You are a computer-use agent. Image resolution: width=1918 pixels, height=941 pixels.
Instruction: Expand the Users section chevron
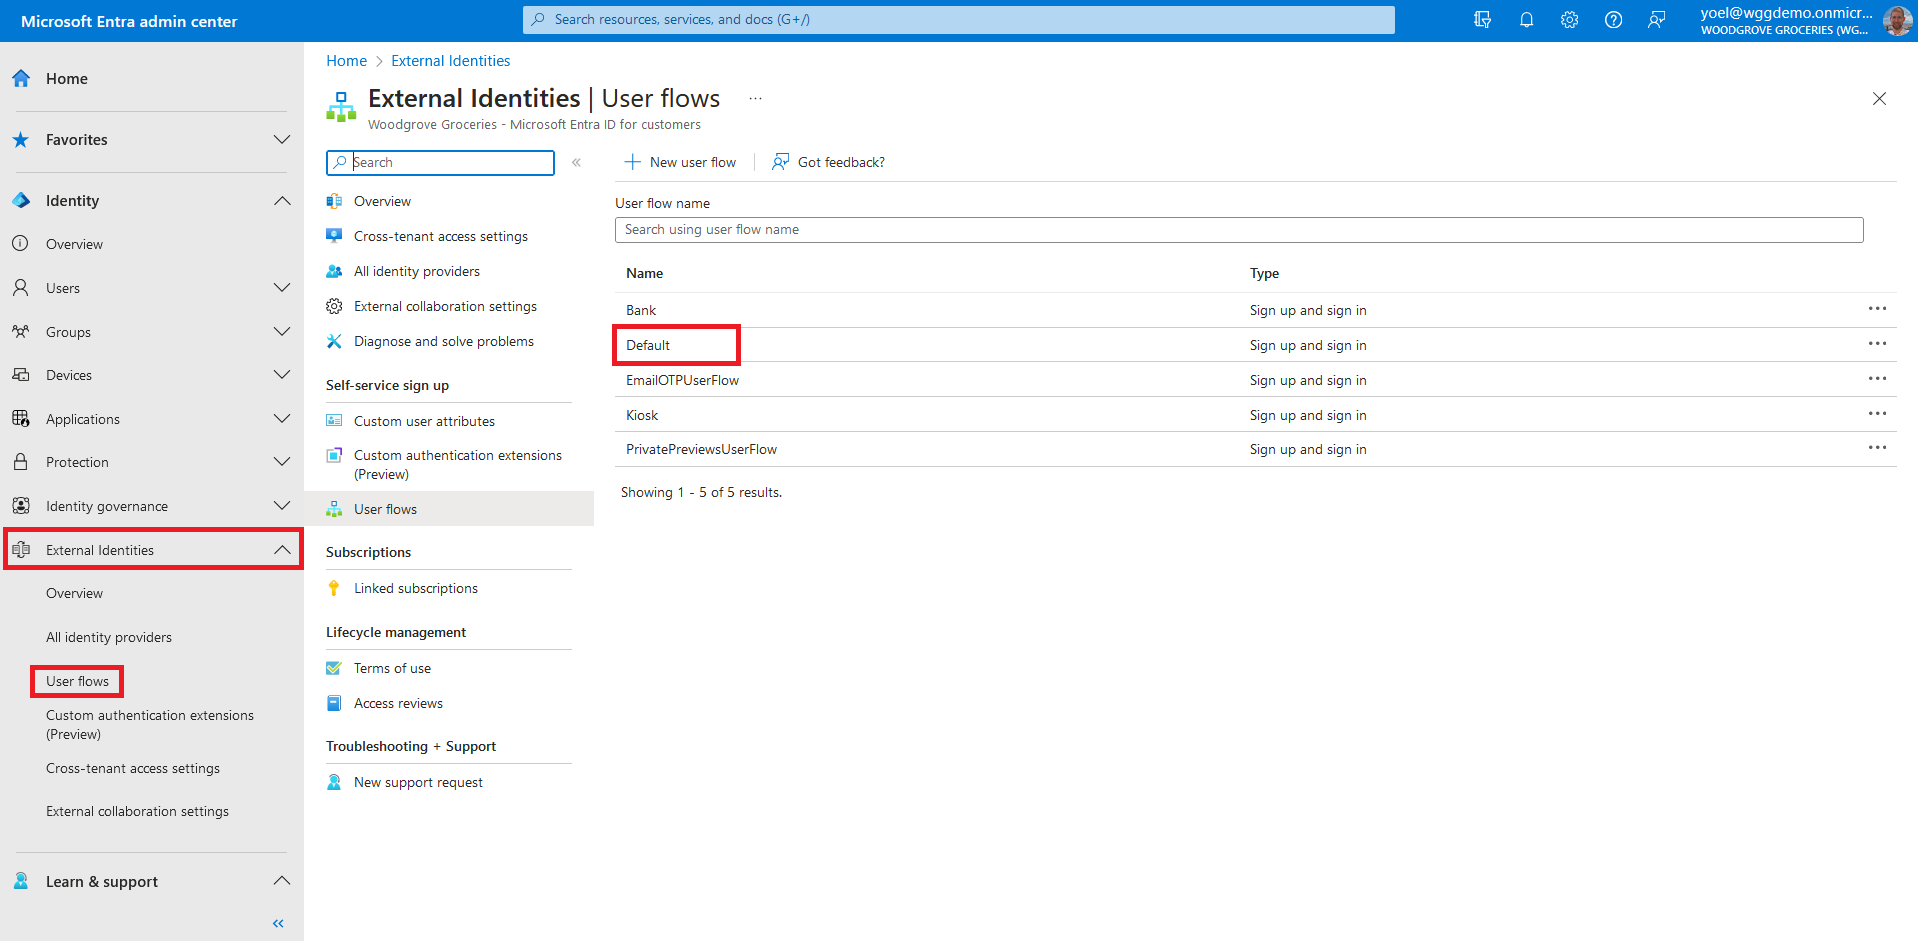(x=282, y=288)
